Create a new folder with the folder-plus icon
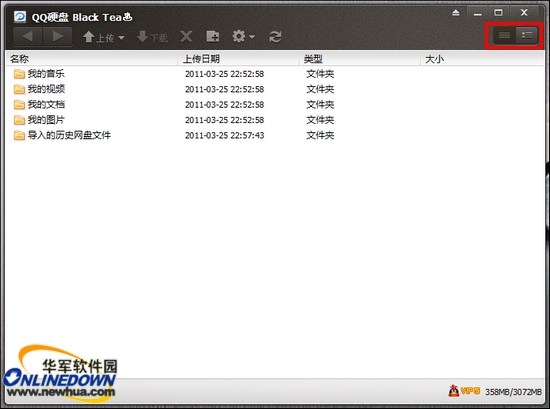This screenshot has height=409, width=550. 213,36
